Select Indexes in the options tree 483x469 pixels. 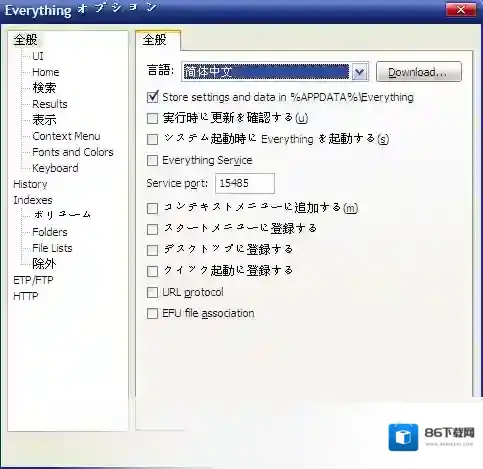click(x=33, y=200)
